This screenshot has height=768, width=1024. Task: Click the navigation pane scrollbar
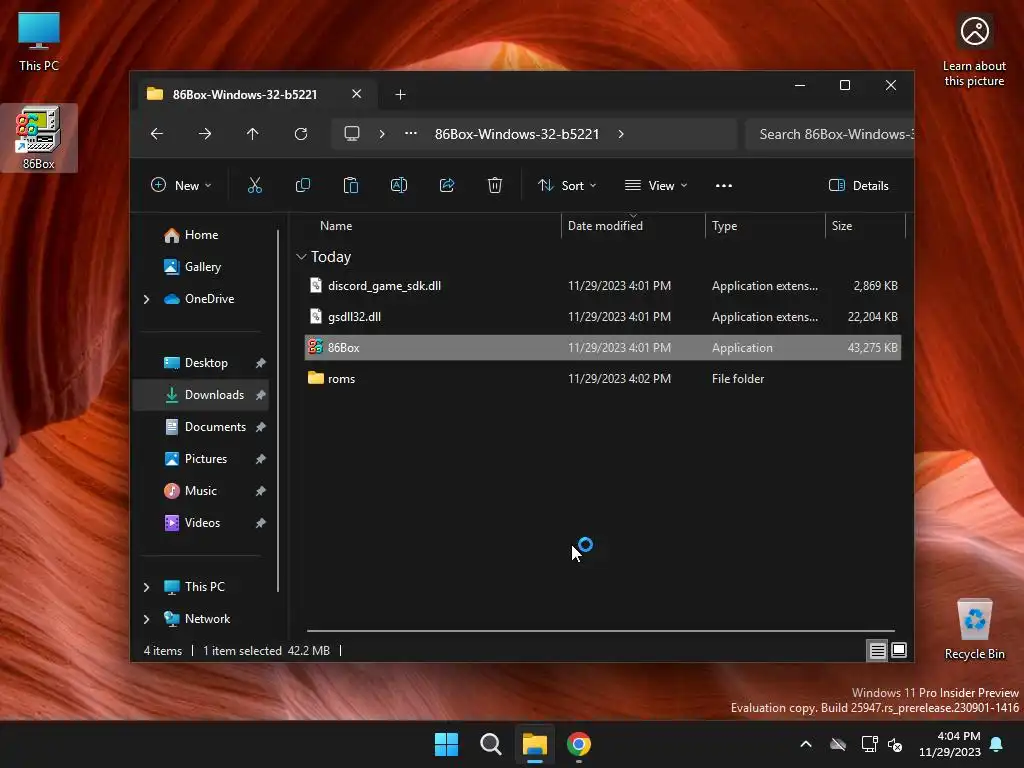pos(278,411)
